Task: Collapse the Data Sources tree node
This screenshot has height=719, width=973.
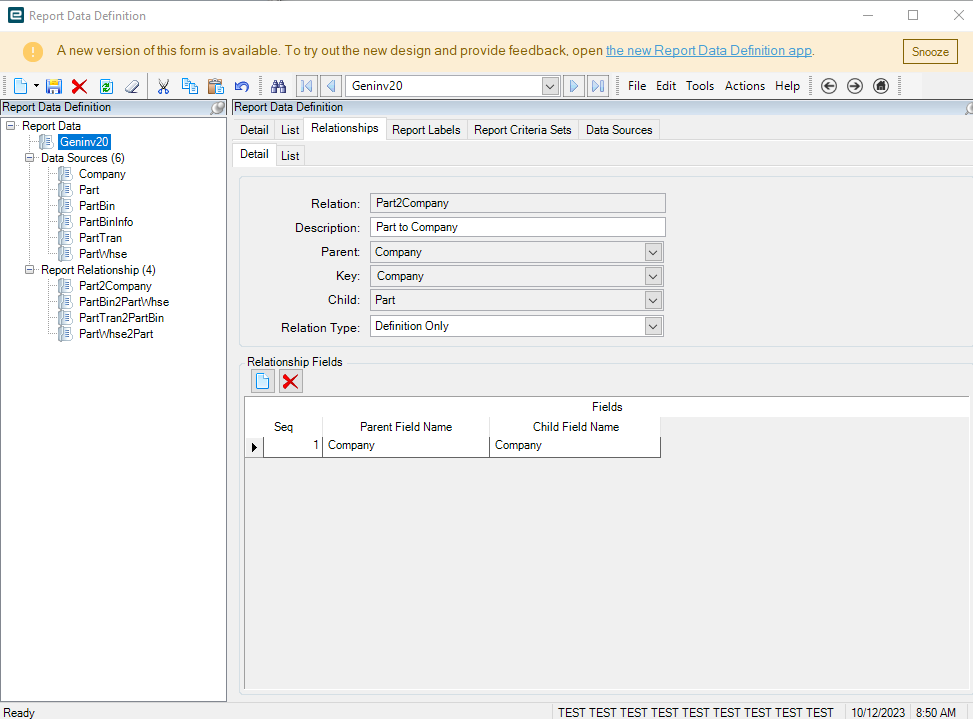Action: (30, 158)
